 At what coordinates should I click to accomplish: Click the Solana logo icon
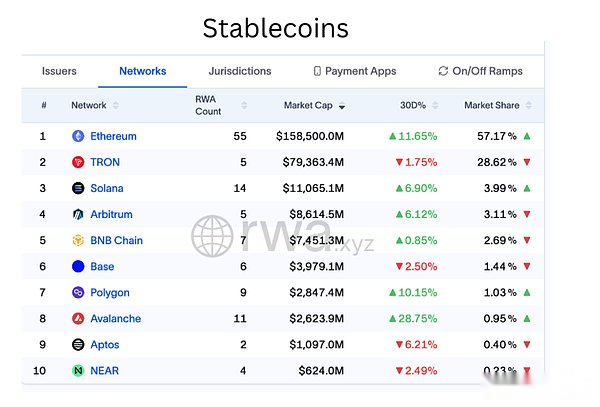click(x=78, y=188)
